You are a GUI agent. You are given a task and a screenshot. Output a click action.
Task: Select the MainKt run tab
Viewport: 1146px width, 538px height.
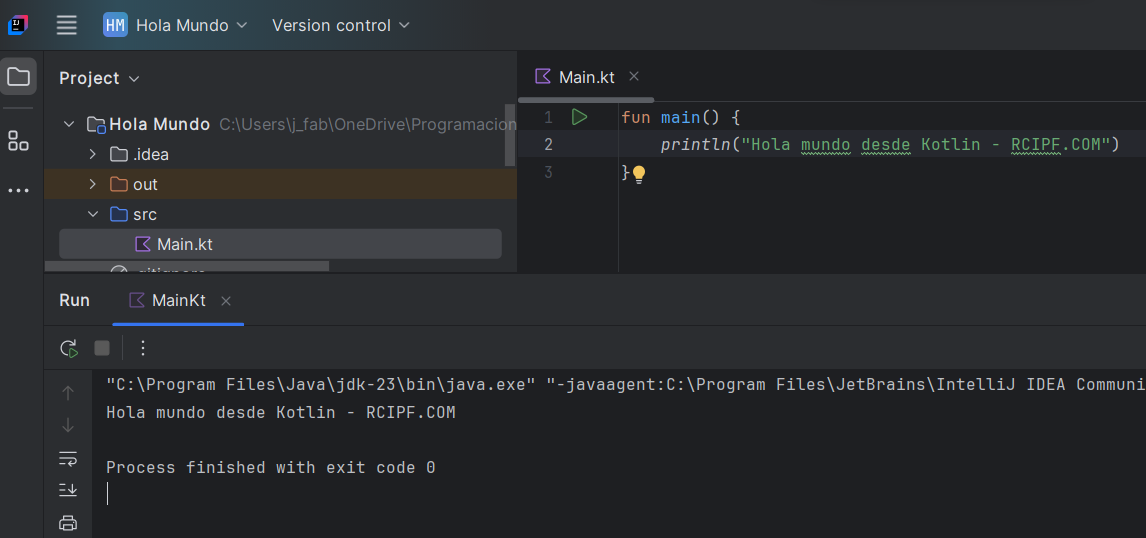click(x=178, y=300)
